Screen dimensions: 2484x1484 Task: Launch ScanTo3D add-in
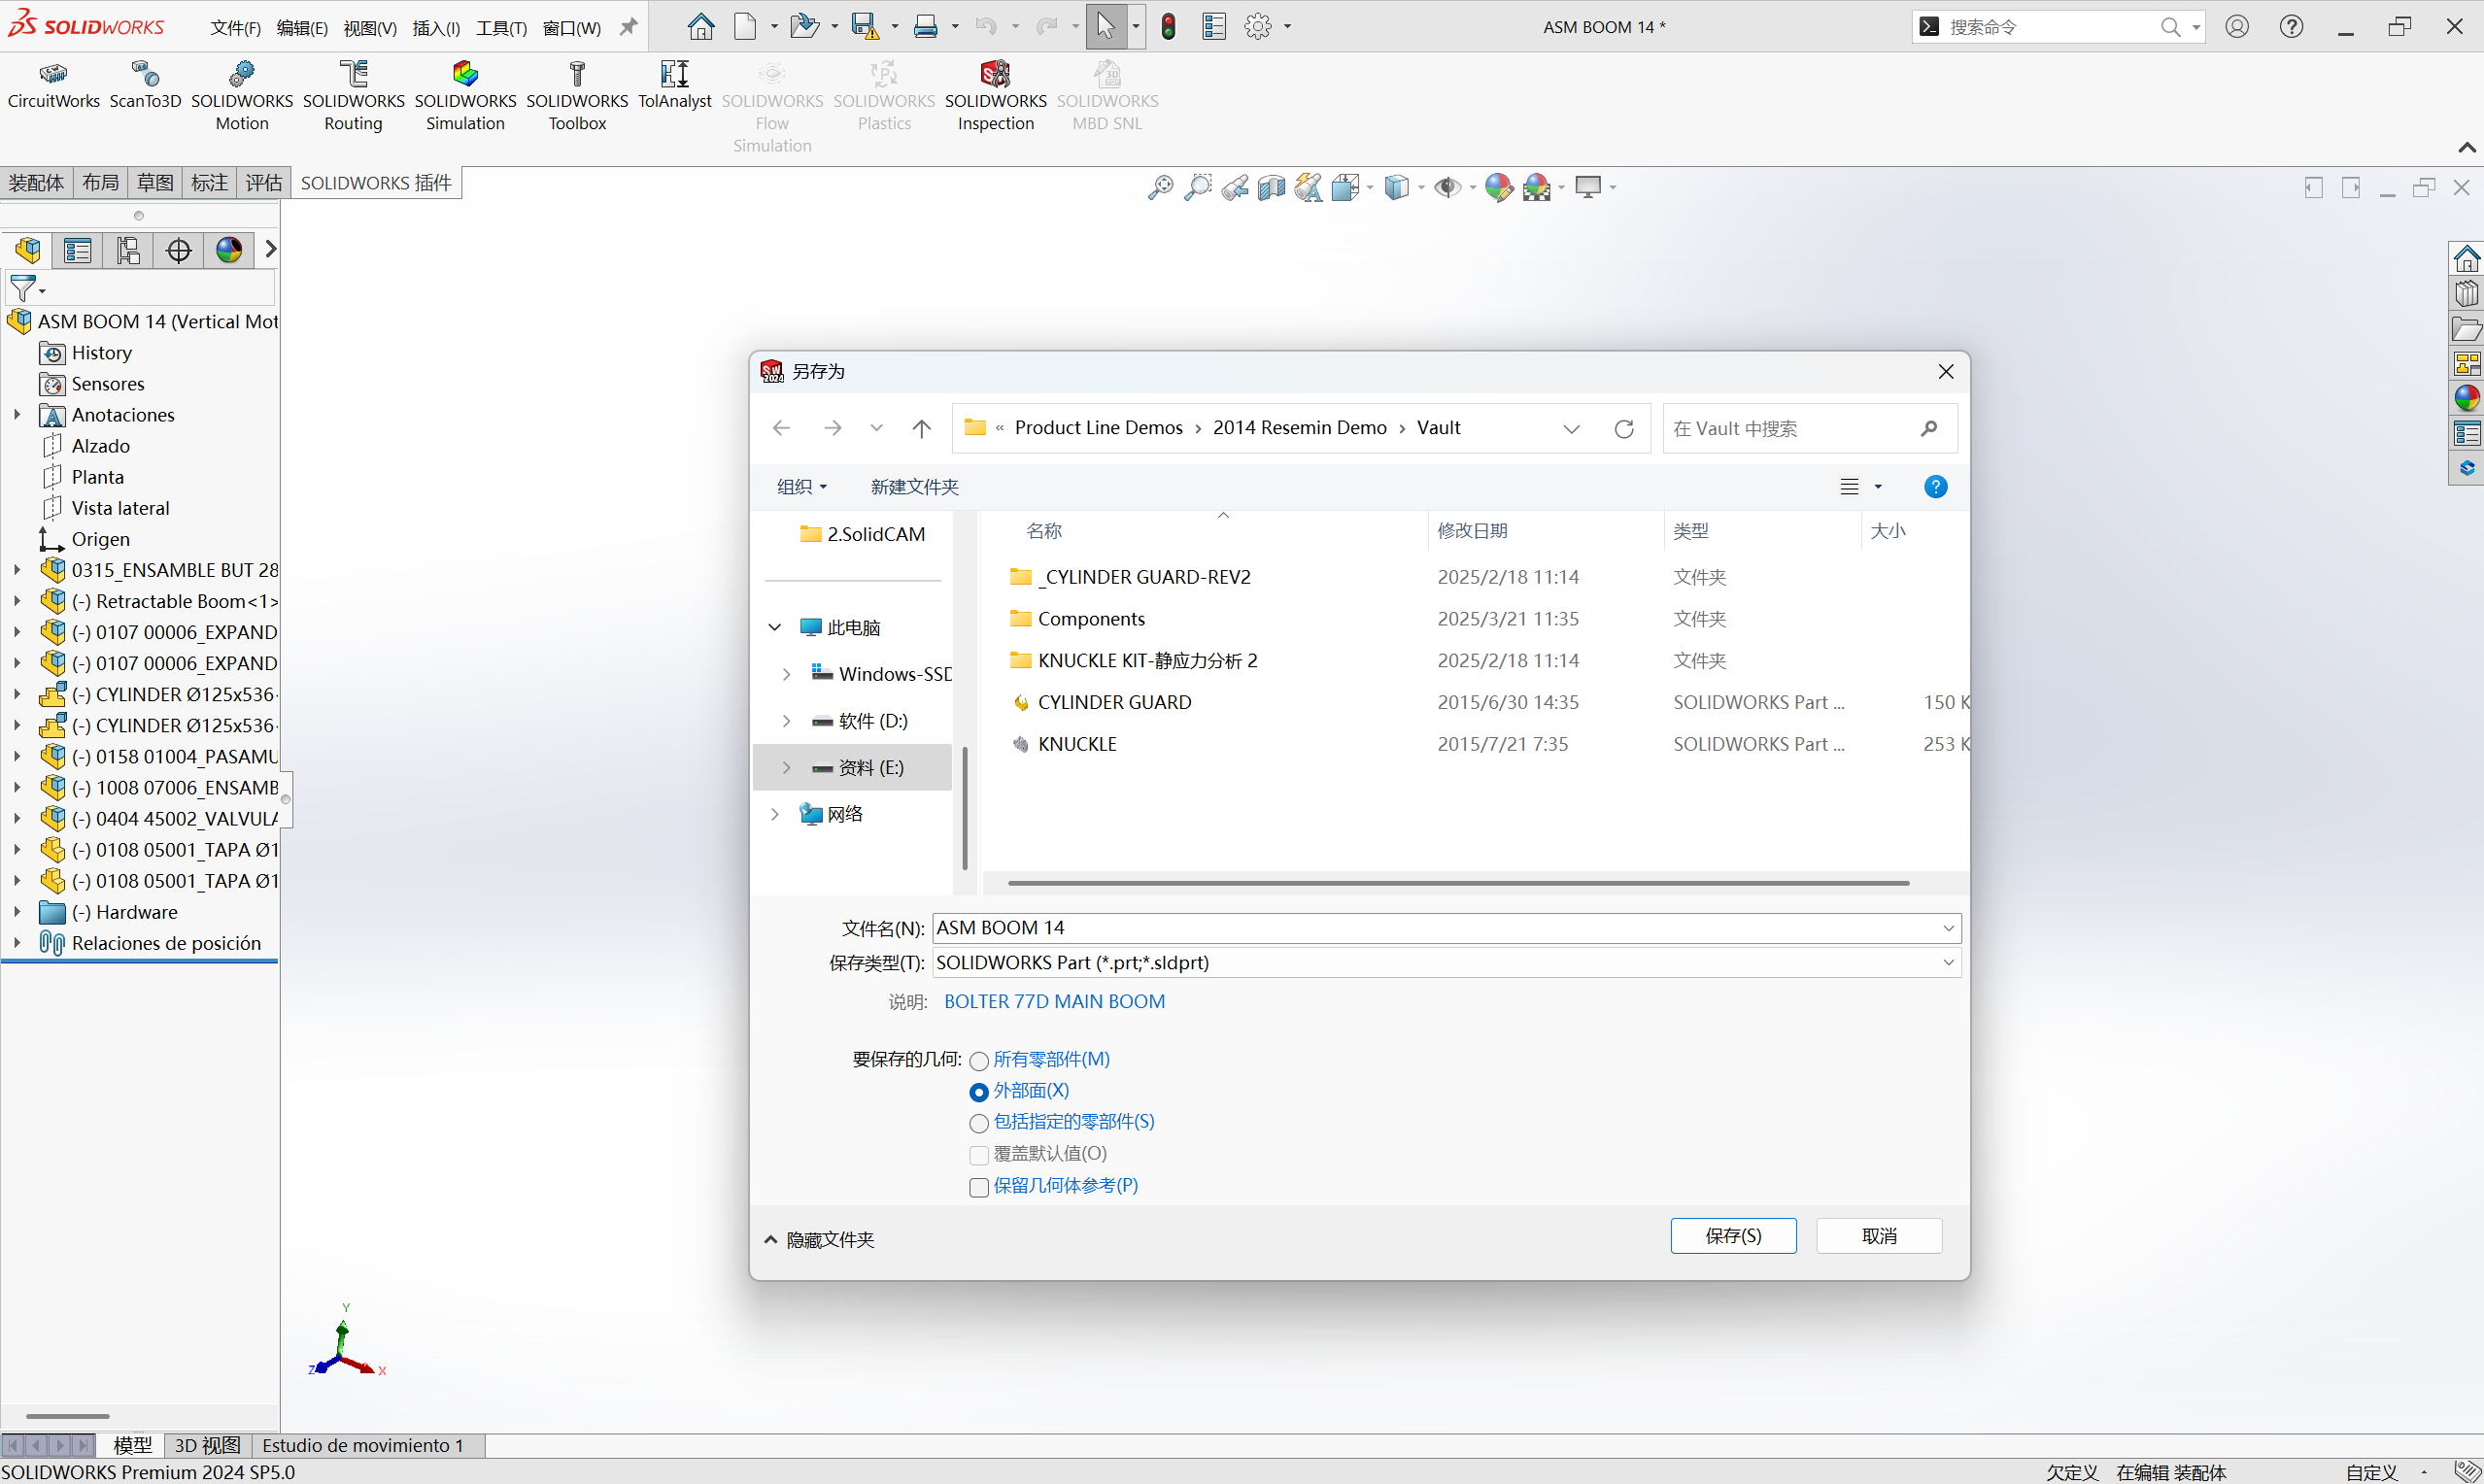[145, 86]
